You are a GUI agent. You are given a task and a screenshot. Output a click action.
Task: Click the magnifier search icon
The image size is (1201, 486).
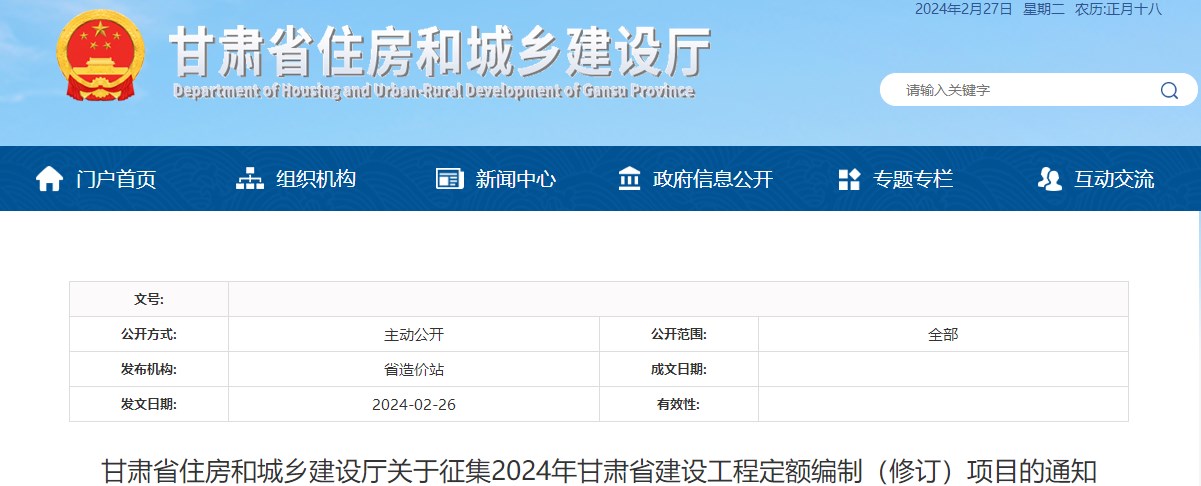click(x=1169, y=90)
